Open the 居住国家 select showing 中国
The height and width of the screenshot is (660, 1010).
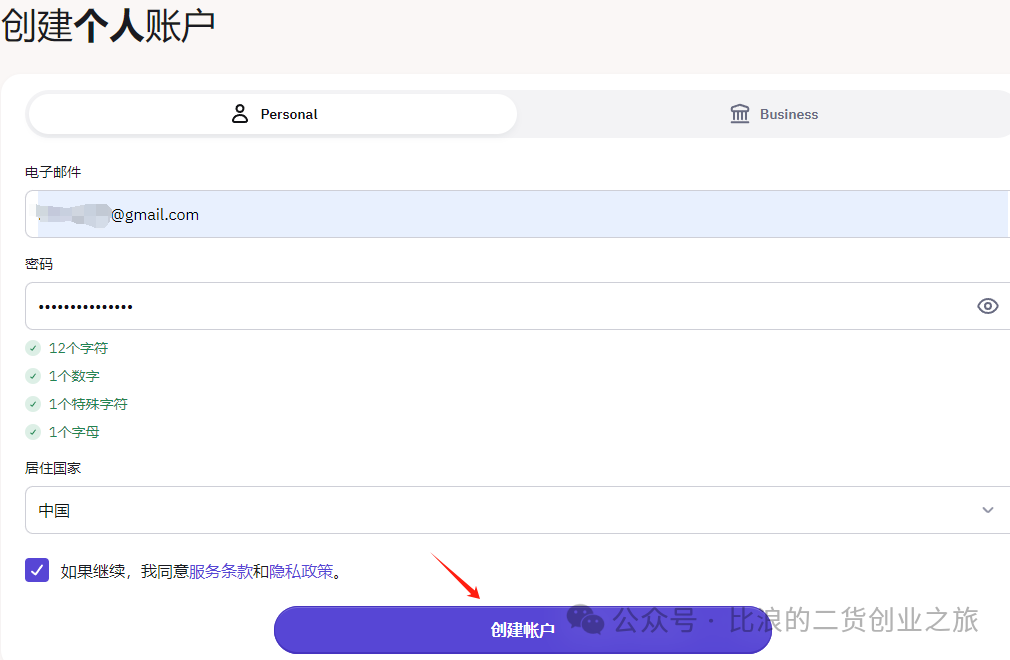[x=500, y=510]
